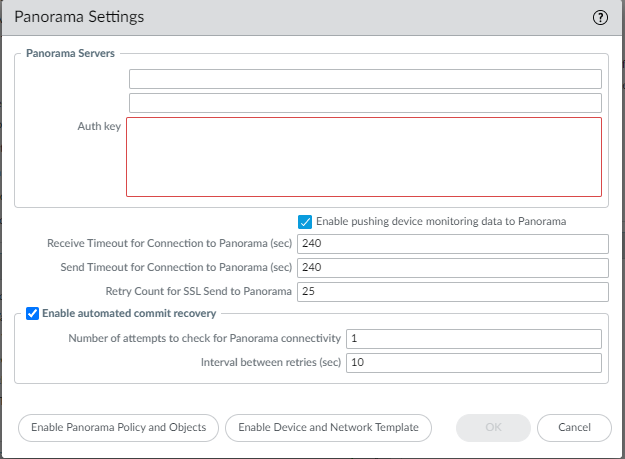The width and height of the screenshot is (625, 459).
Task: Click the Panorama Servers section heading
Action: [70, 53]
